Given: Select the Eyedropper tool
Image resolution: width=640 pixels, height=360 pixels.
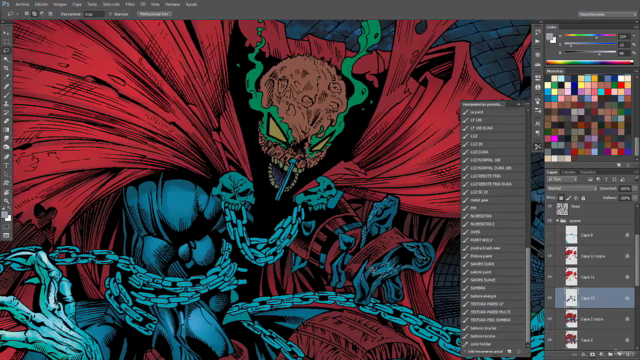Looking at the screenshot, I should pos(6,77).
